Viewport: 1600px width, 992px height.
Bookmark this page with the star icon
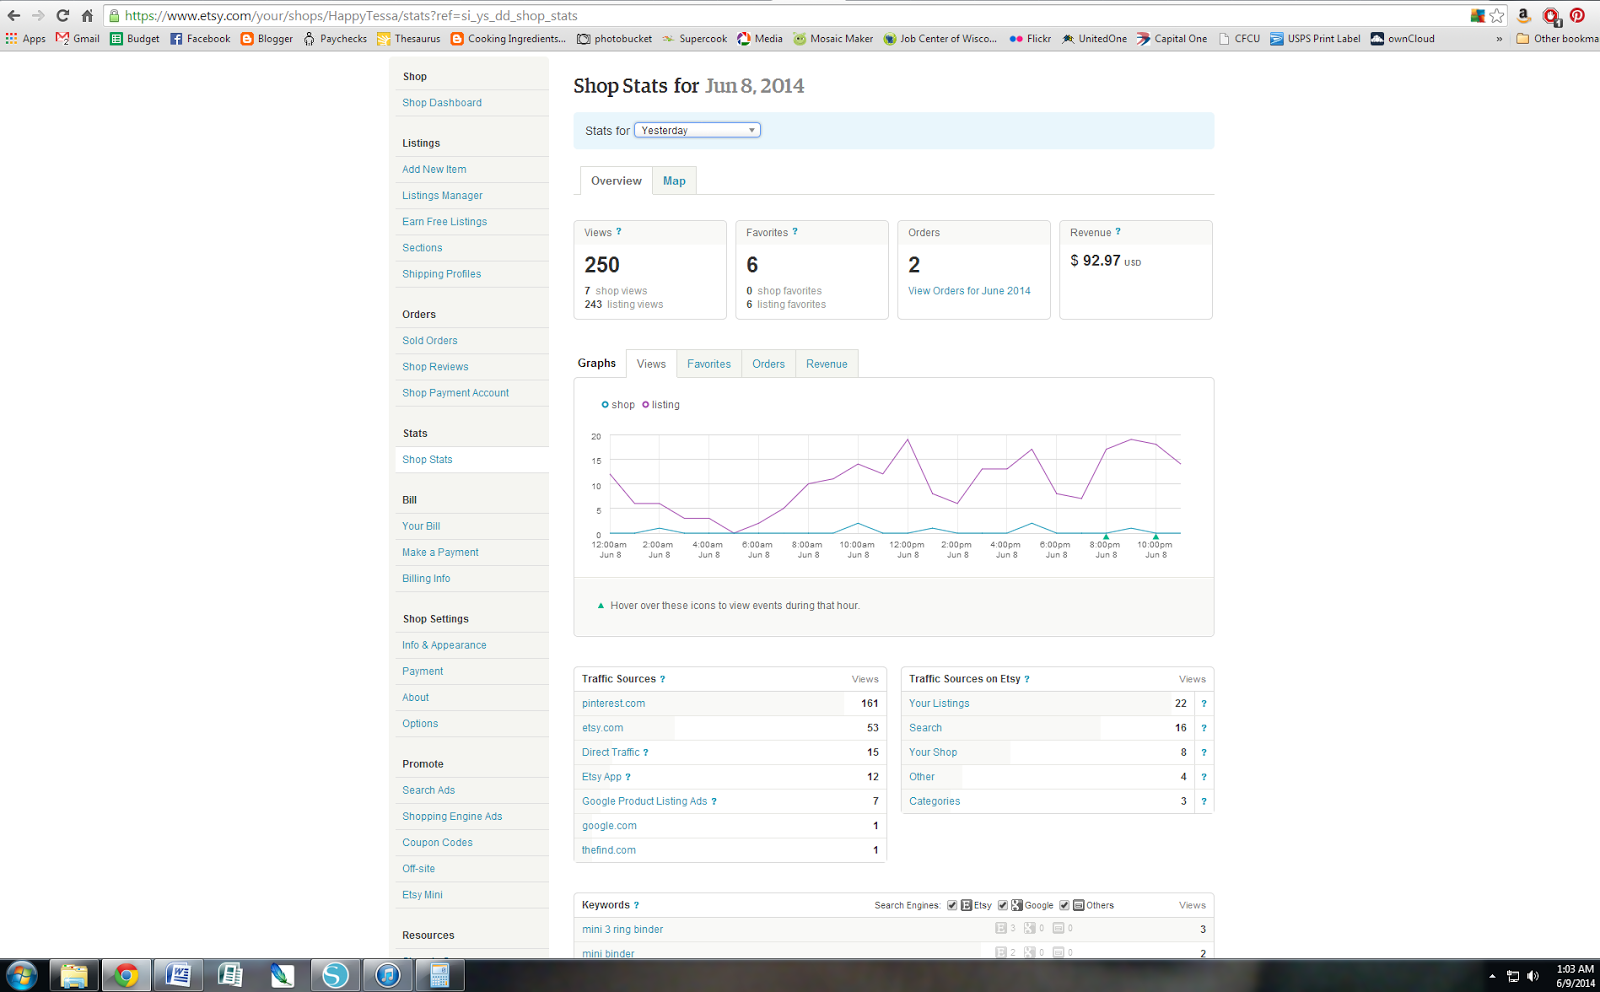pyautogui.click(x=1497, y=15)
